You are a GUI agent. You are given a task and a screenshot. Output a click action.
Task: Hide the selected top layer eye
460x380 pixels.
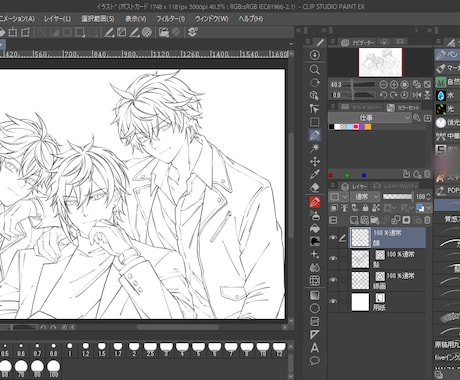(x=333, y=238)
